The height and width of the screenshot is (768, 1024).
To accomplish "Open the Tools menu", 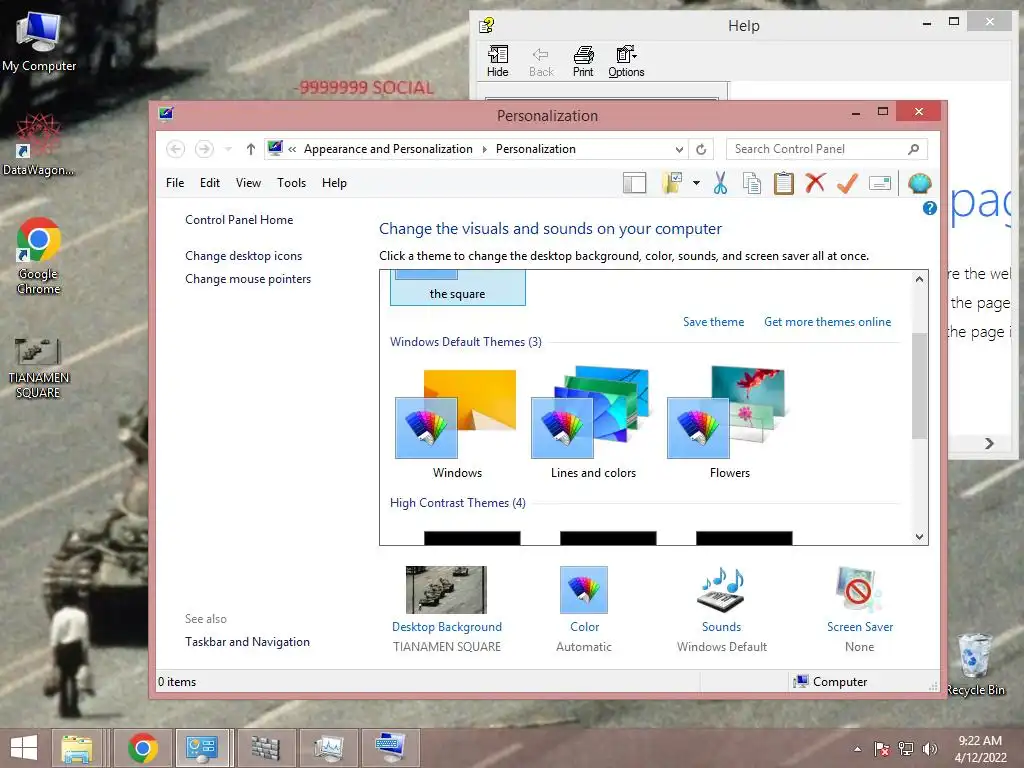I will tap(291, 183).
